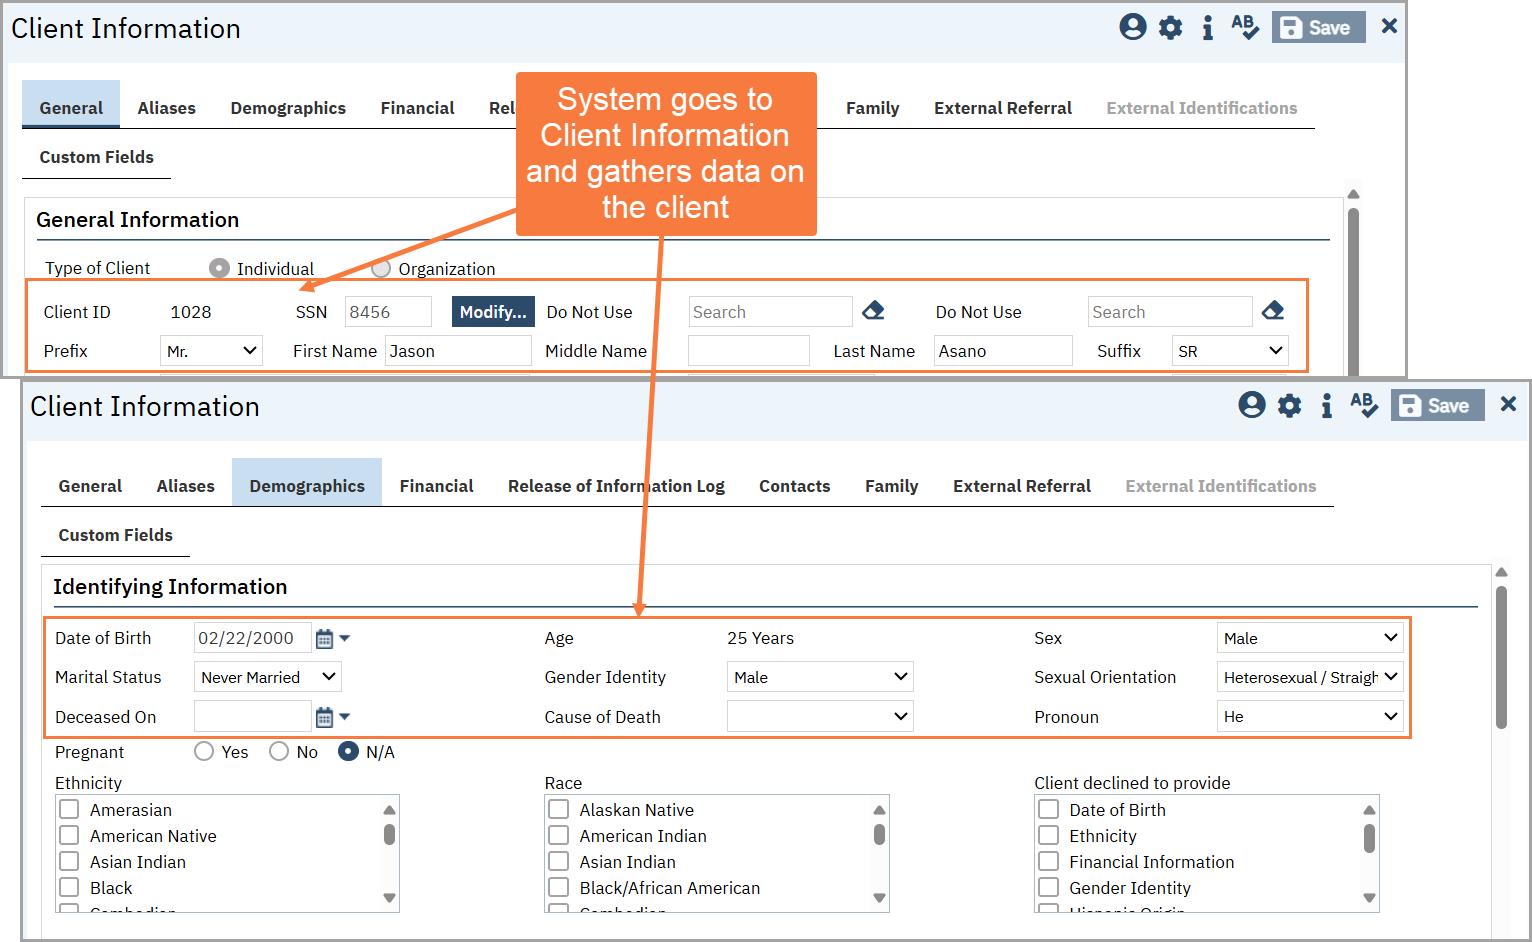1532x942 pixels.
Task: Click the clear icon beside the Search field
Action: [x=872, y=310]
